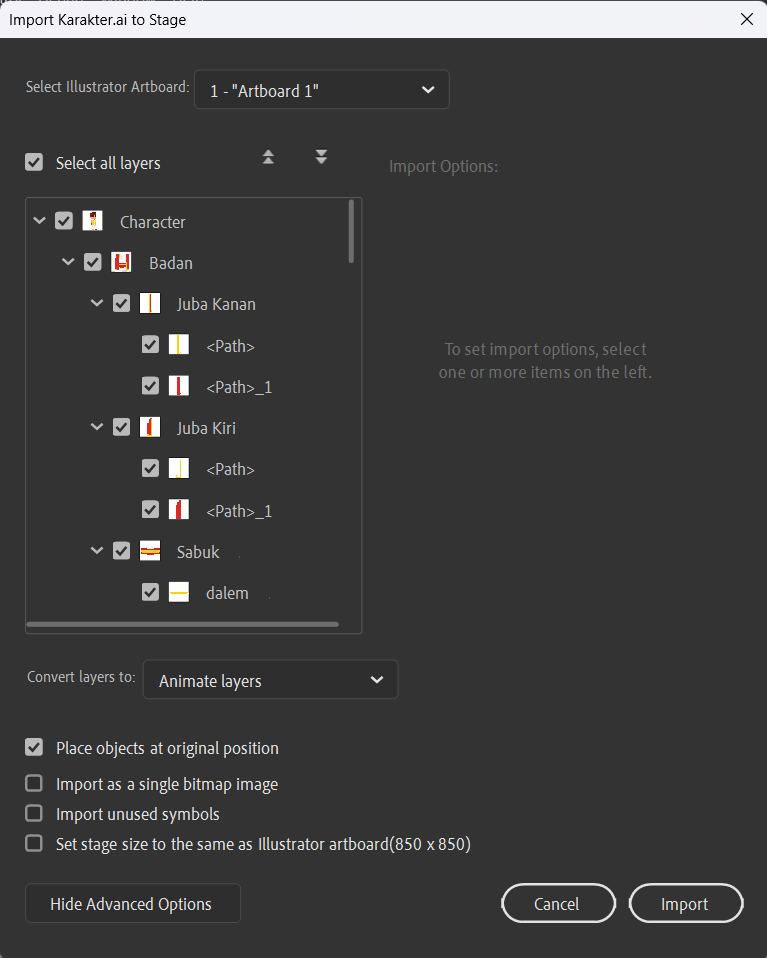Click Hide Advanced Options button
767x958 pixels.
[133, 903]
